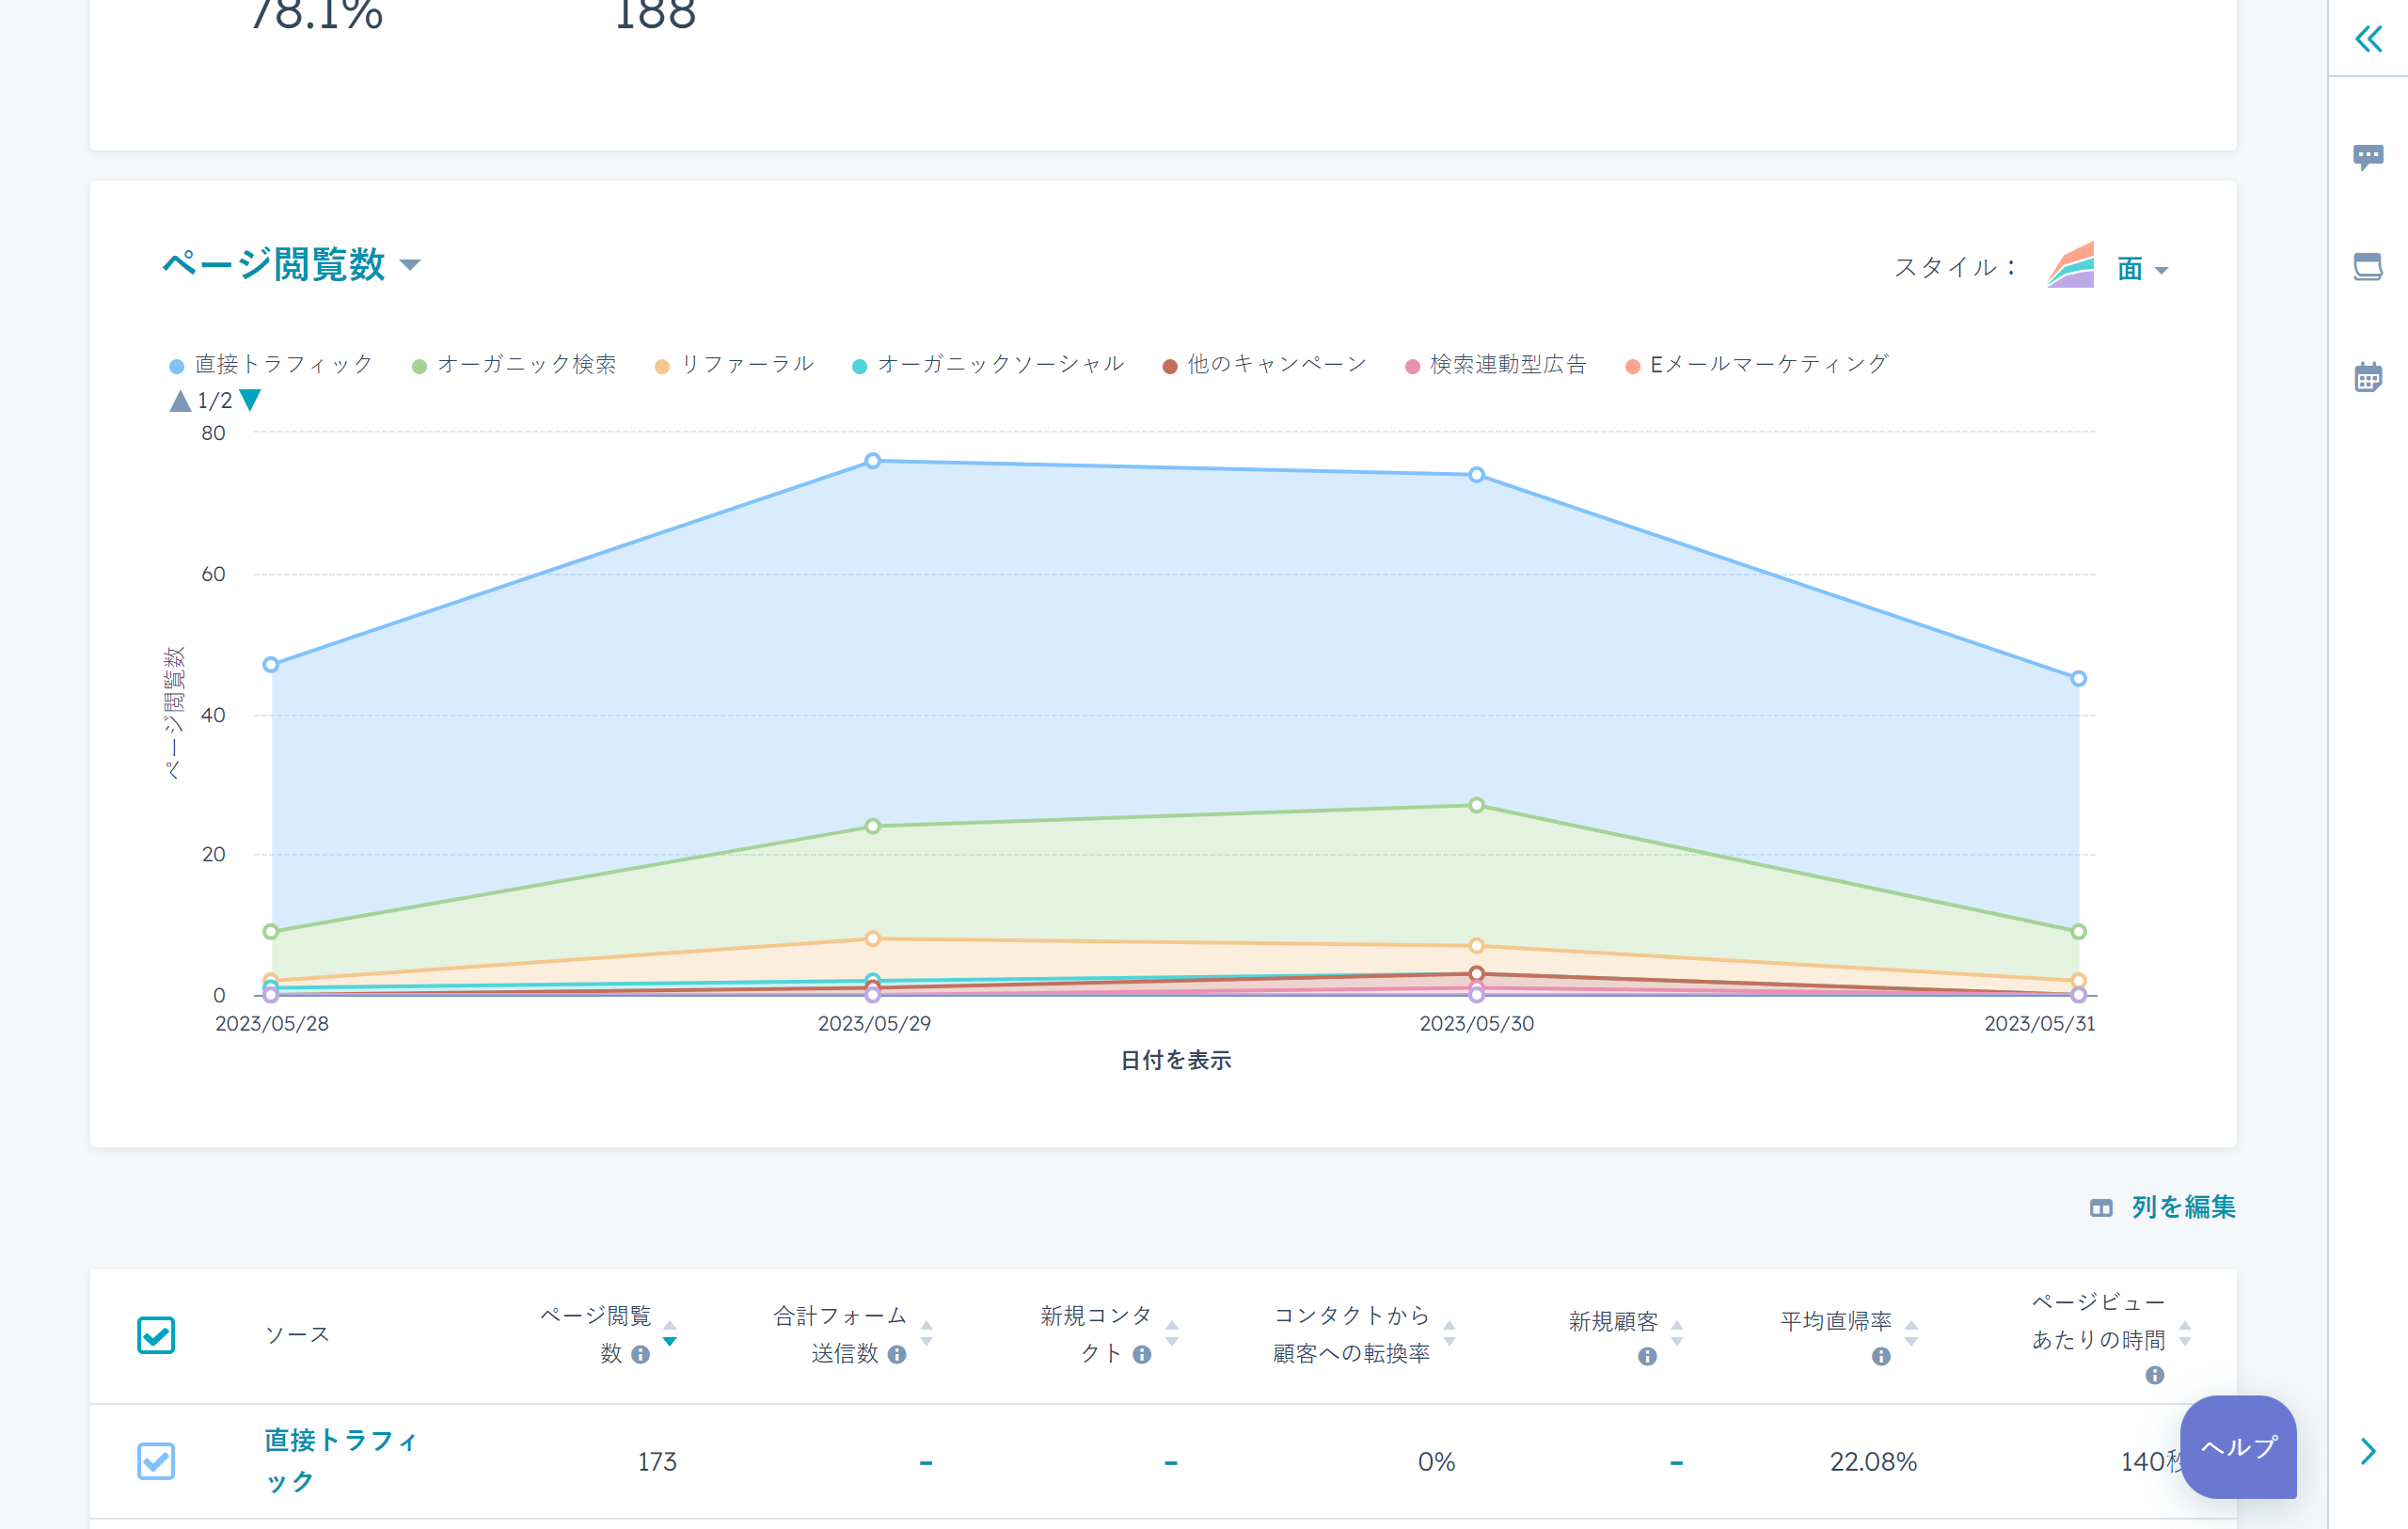This screenshot has height=1529, width=2408.
Task: Click direct traffic data point on 2023/05/31
Action: point(2079,679)
